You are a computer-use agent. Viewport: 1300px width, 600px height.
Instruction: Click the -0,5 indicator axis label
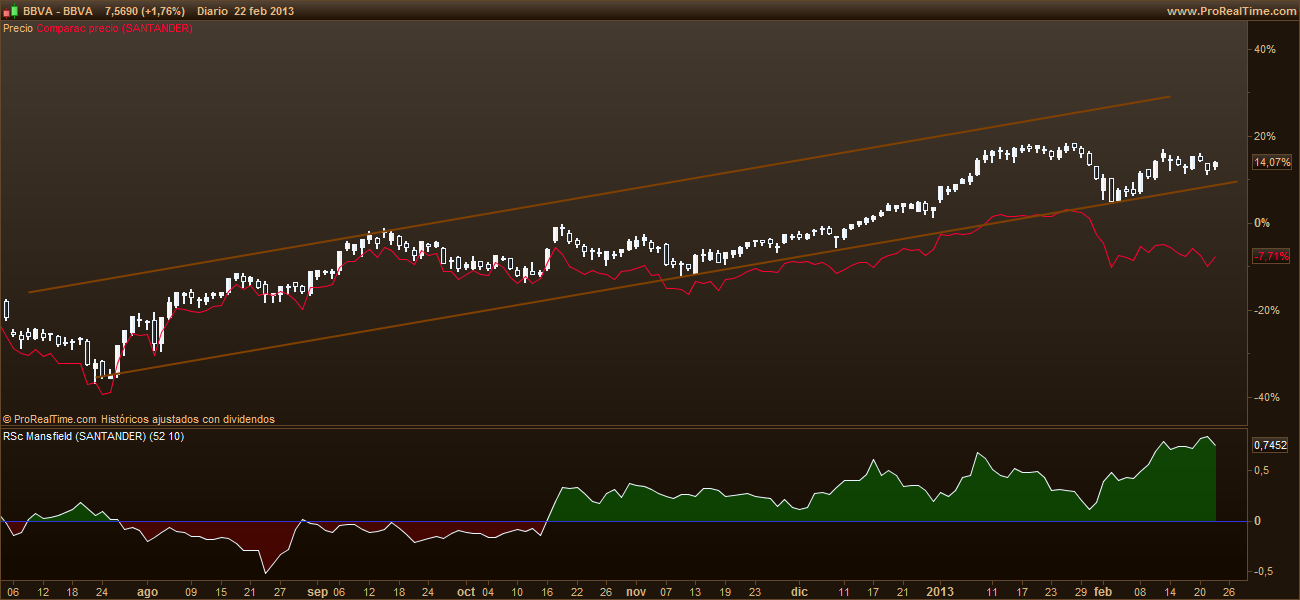1266,571
